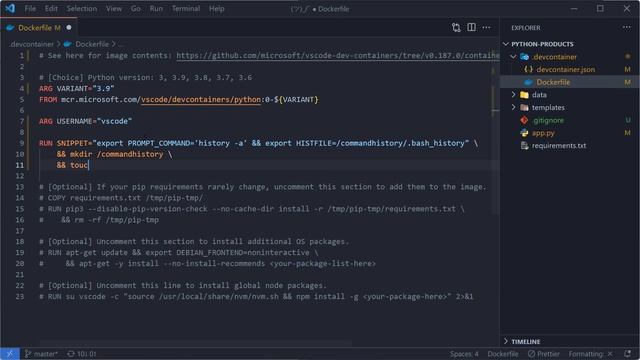Screen dimensions: 640x360
Task: Click Docker whale icon beside explorer Dockerfile
Action: 528,82
